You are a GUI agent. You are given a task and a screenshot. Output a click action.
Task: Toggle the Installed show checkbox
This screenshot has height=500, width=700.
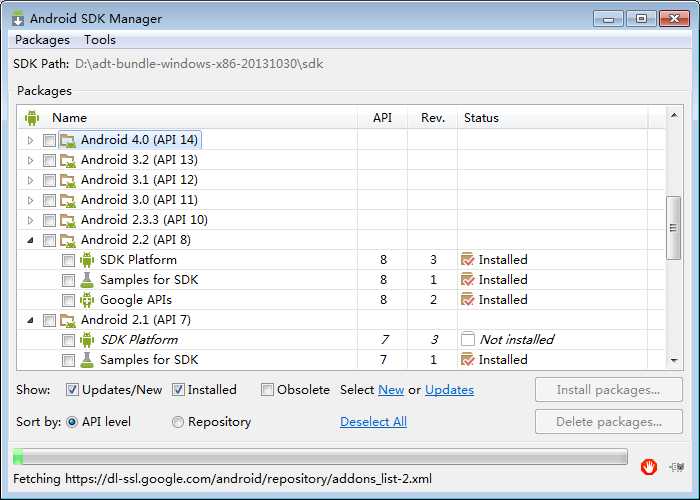(x=178, y=390)
